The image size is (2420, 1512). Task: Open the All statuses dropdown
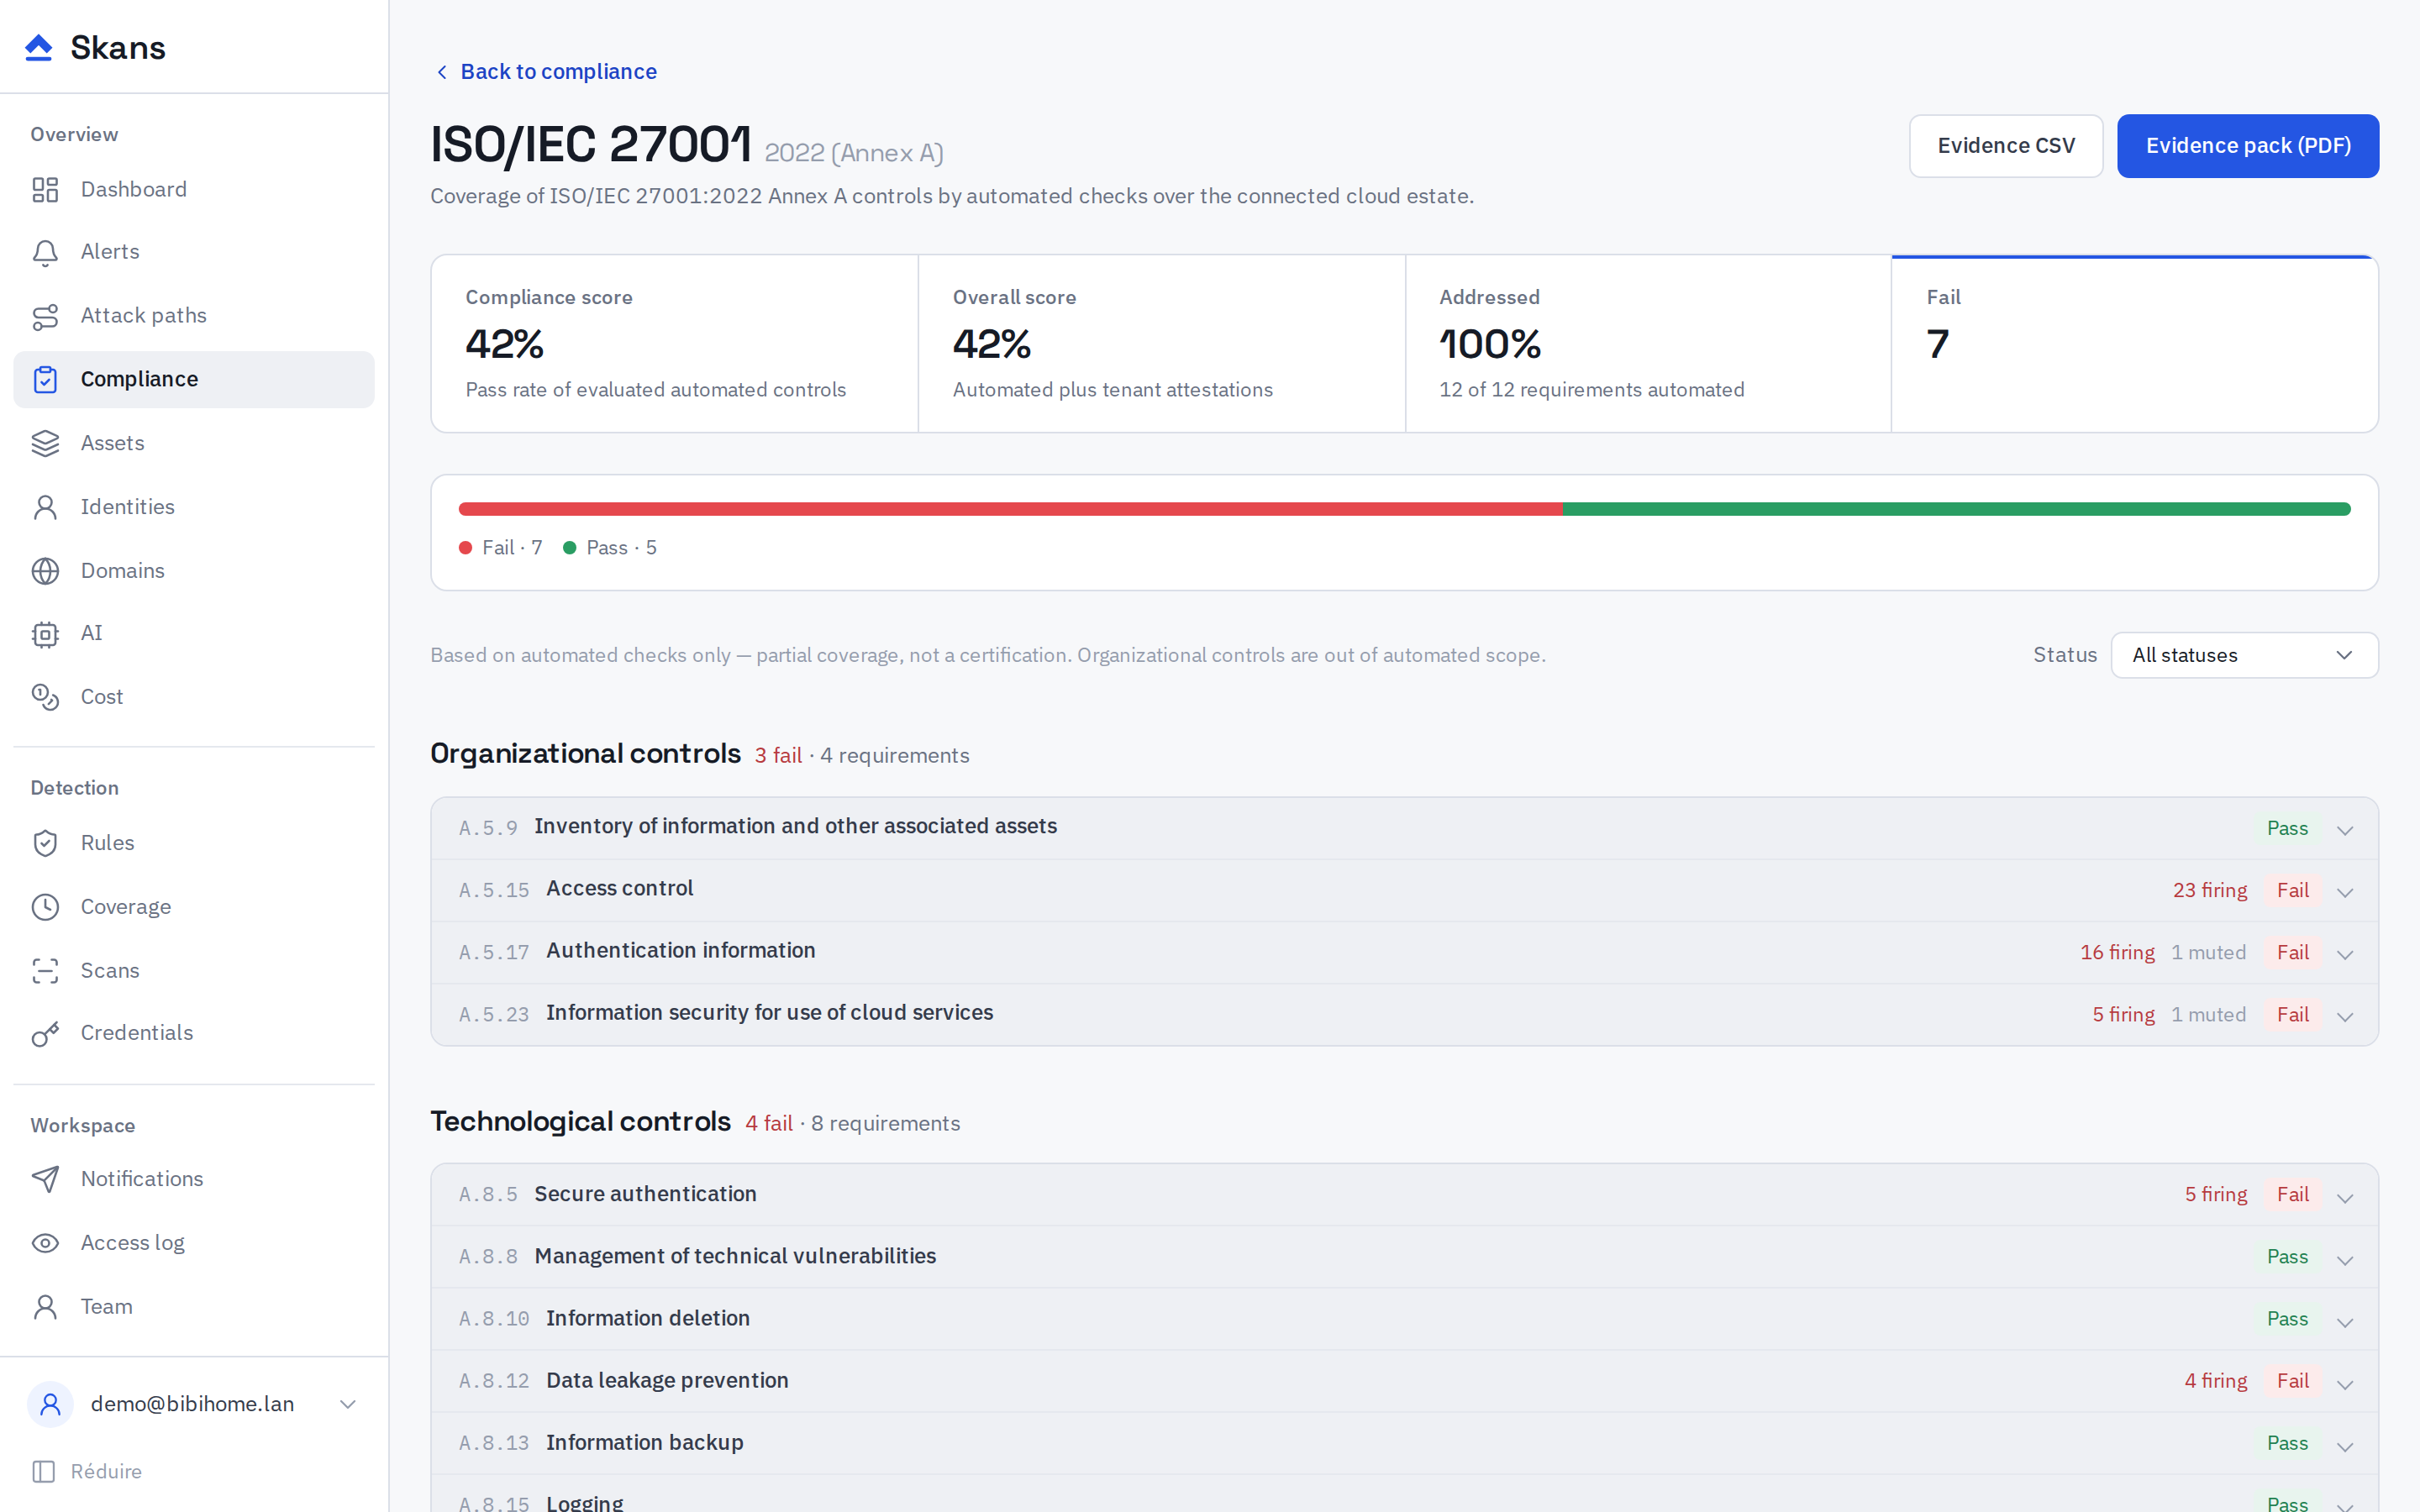click(x=2244, y=655)
